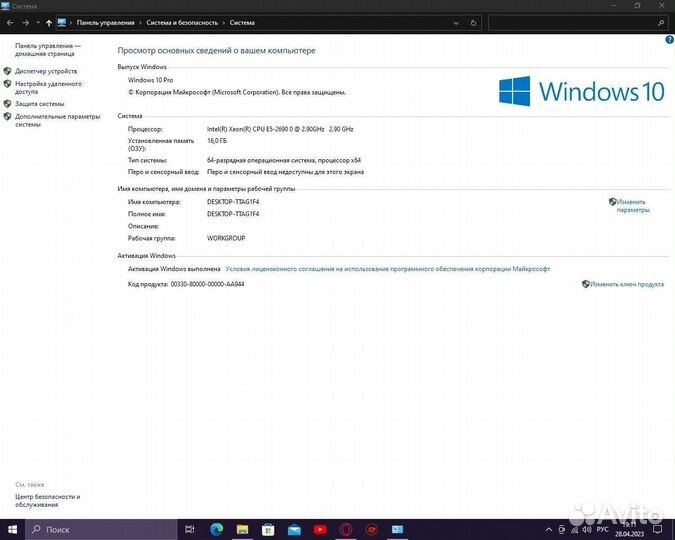Screen dimensions: 675x540
Task: Click computer name 'DESKTOP-TTAG1F4' in 'Имя компьютера' row
Action: (233, 202)
